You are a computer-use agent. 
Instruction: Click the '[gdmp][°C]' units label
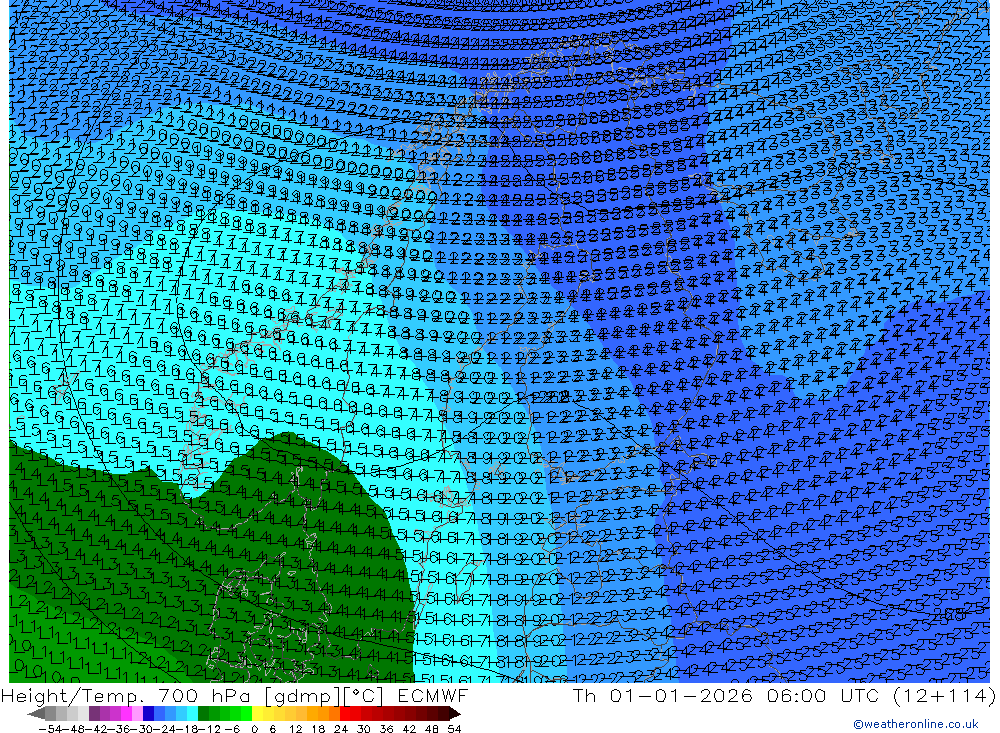click(324, 695)
